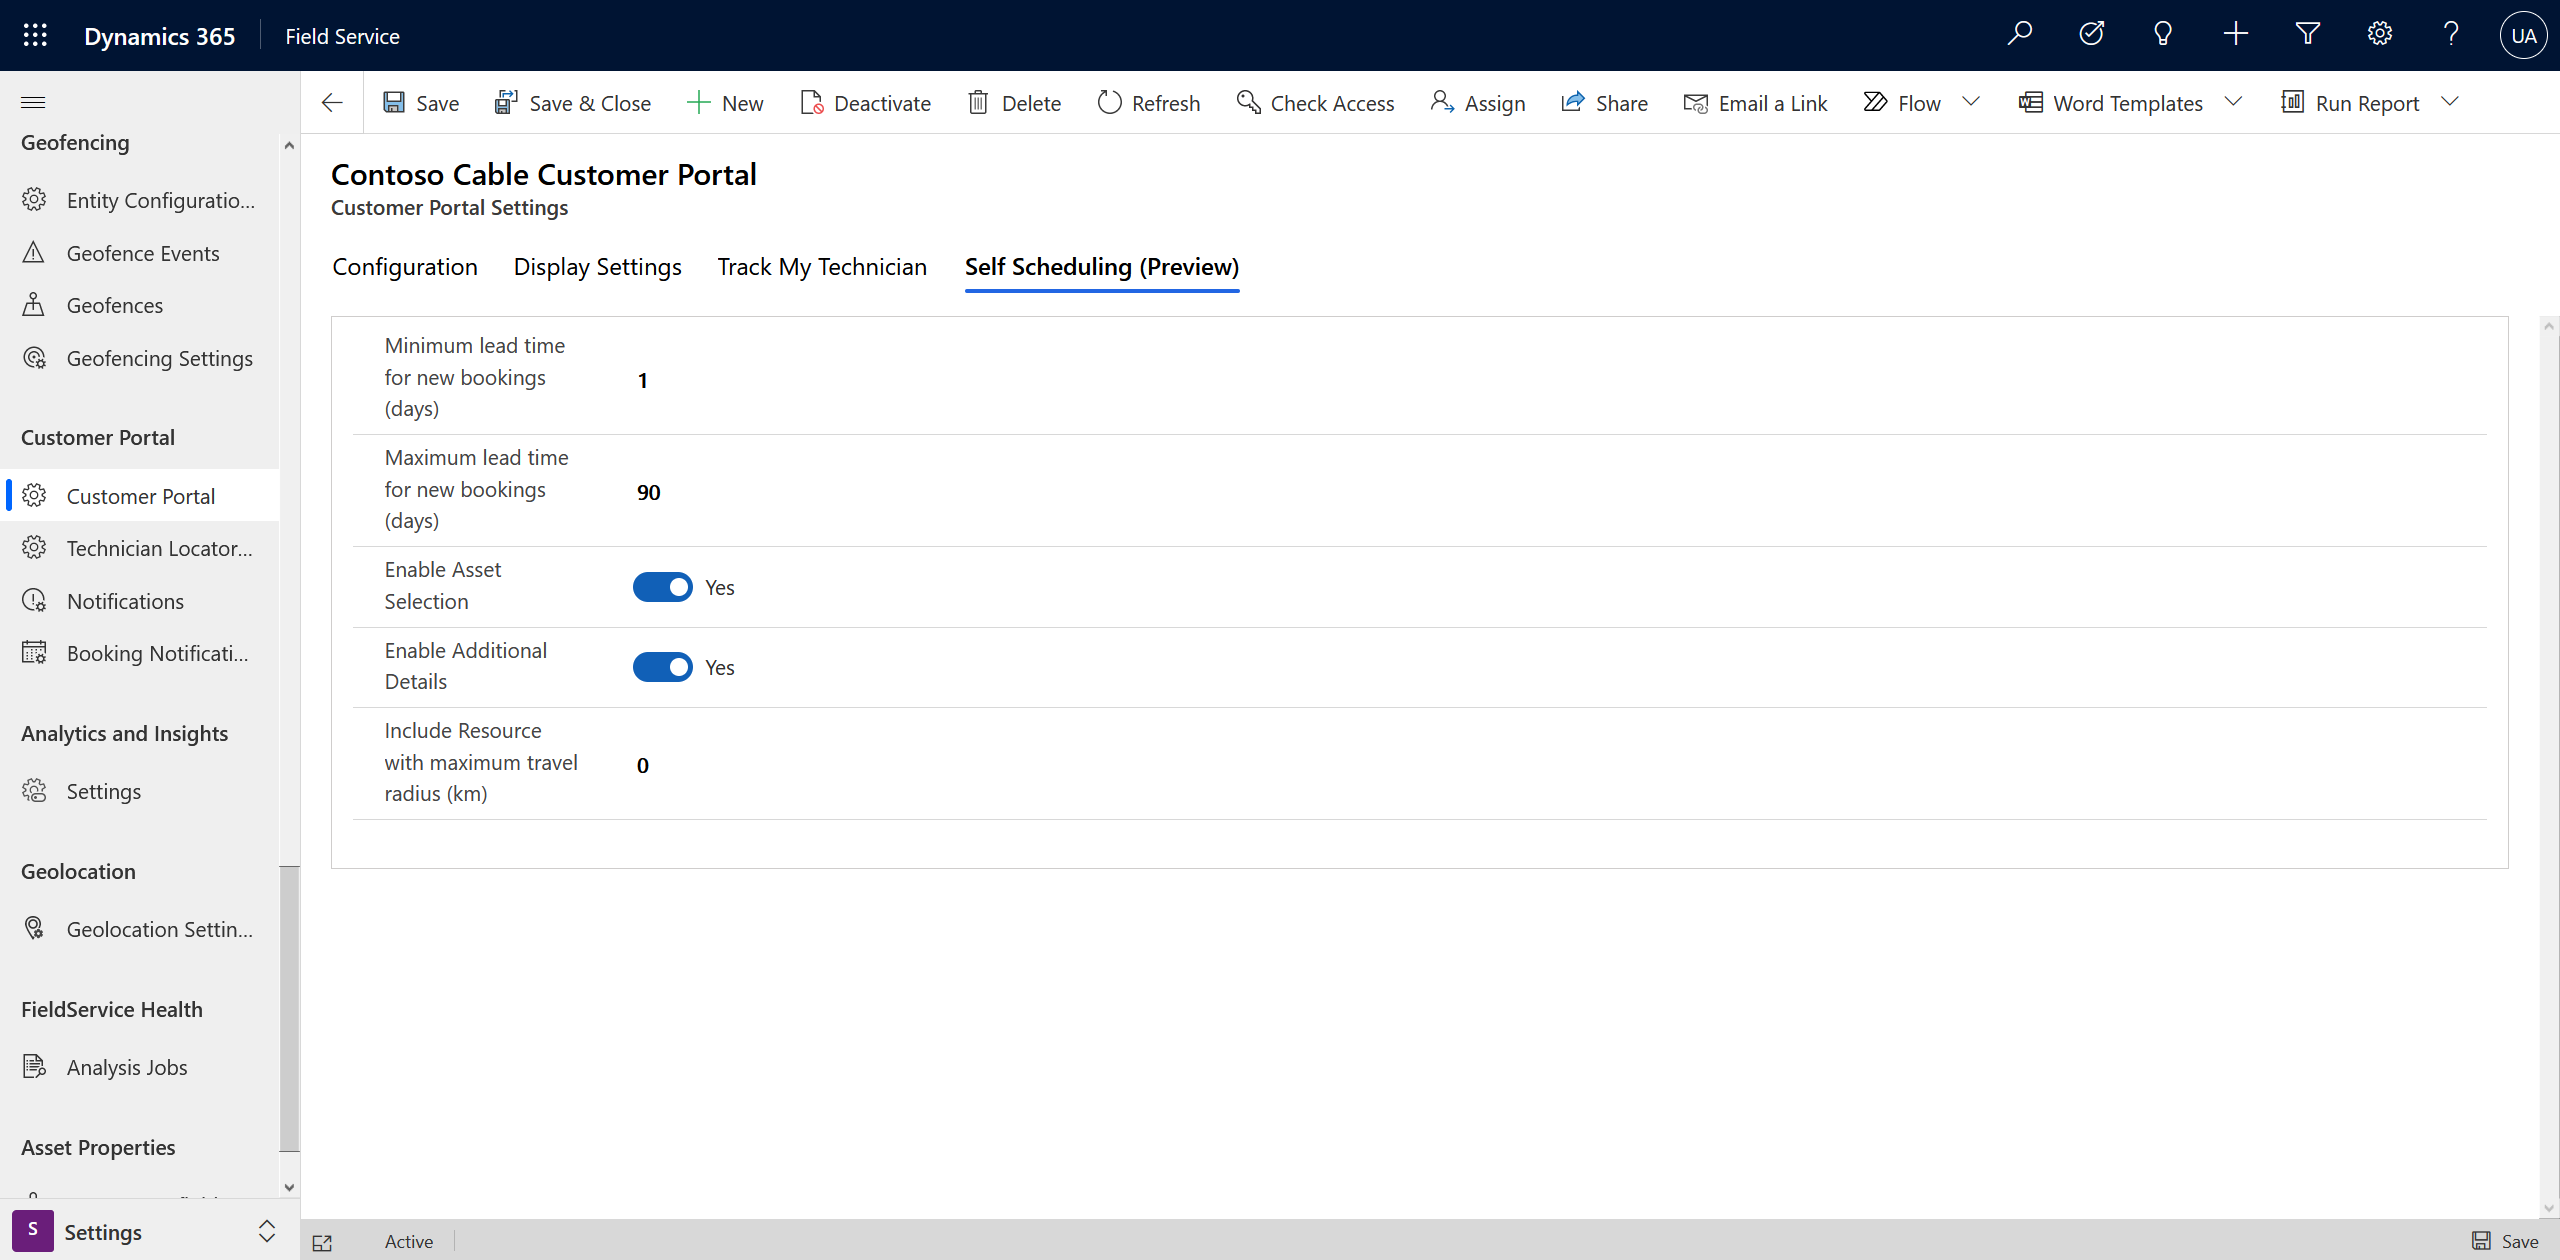Click the Flow button
The image size is (2560, 1260).
[x=1901, y=103]
